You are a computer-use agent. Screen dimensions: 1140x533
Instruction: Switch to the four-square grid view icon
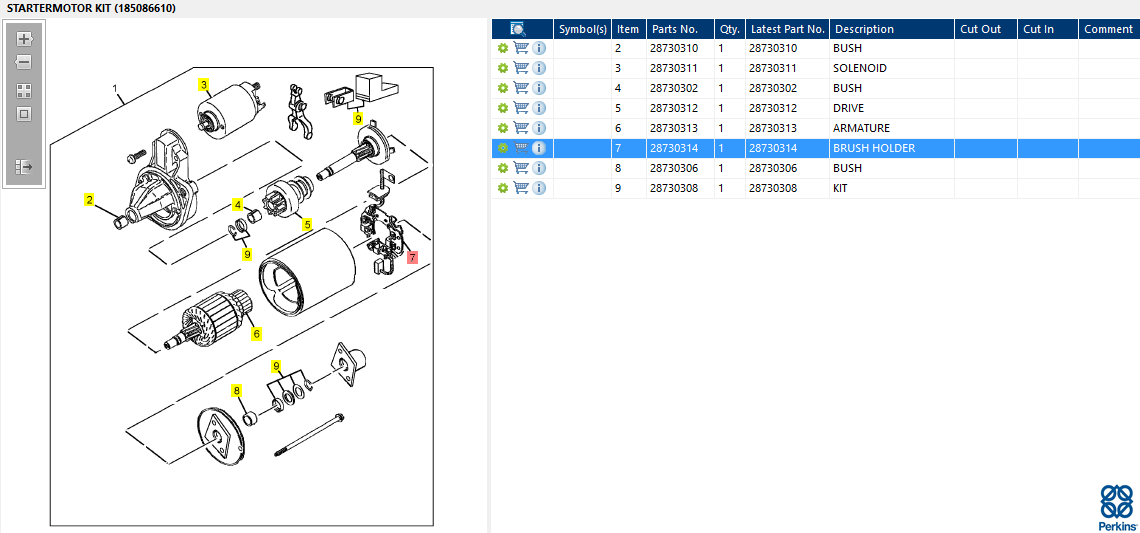click(24, 91)
